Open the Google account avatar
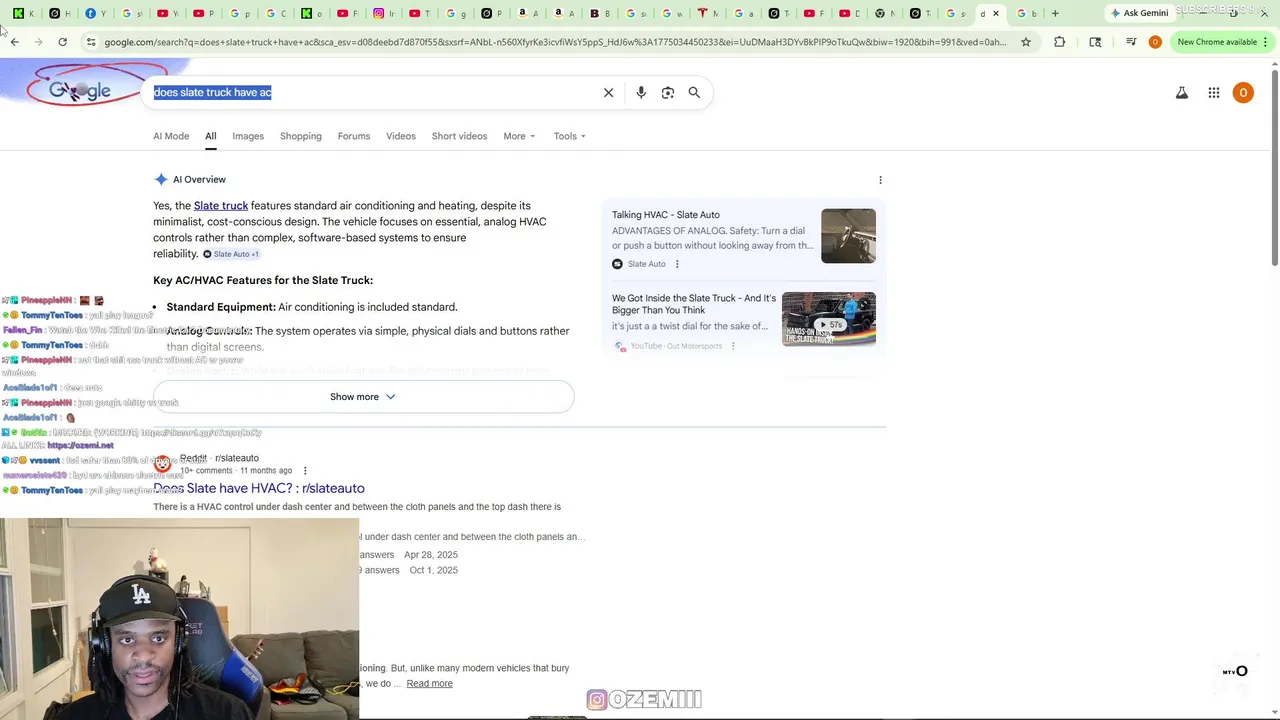Screen dimensions: 1280x720 [1243, 93]
